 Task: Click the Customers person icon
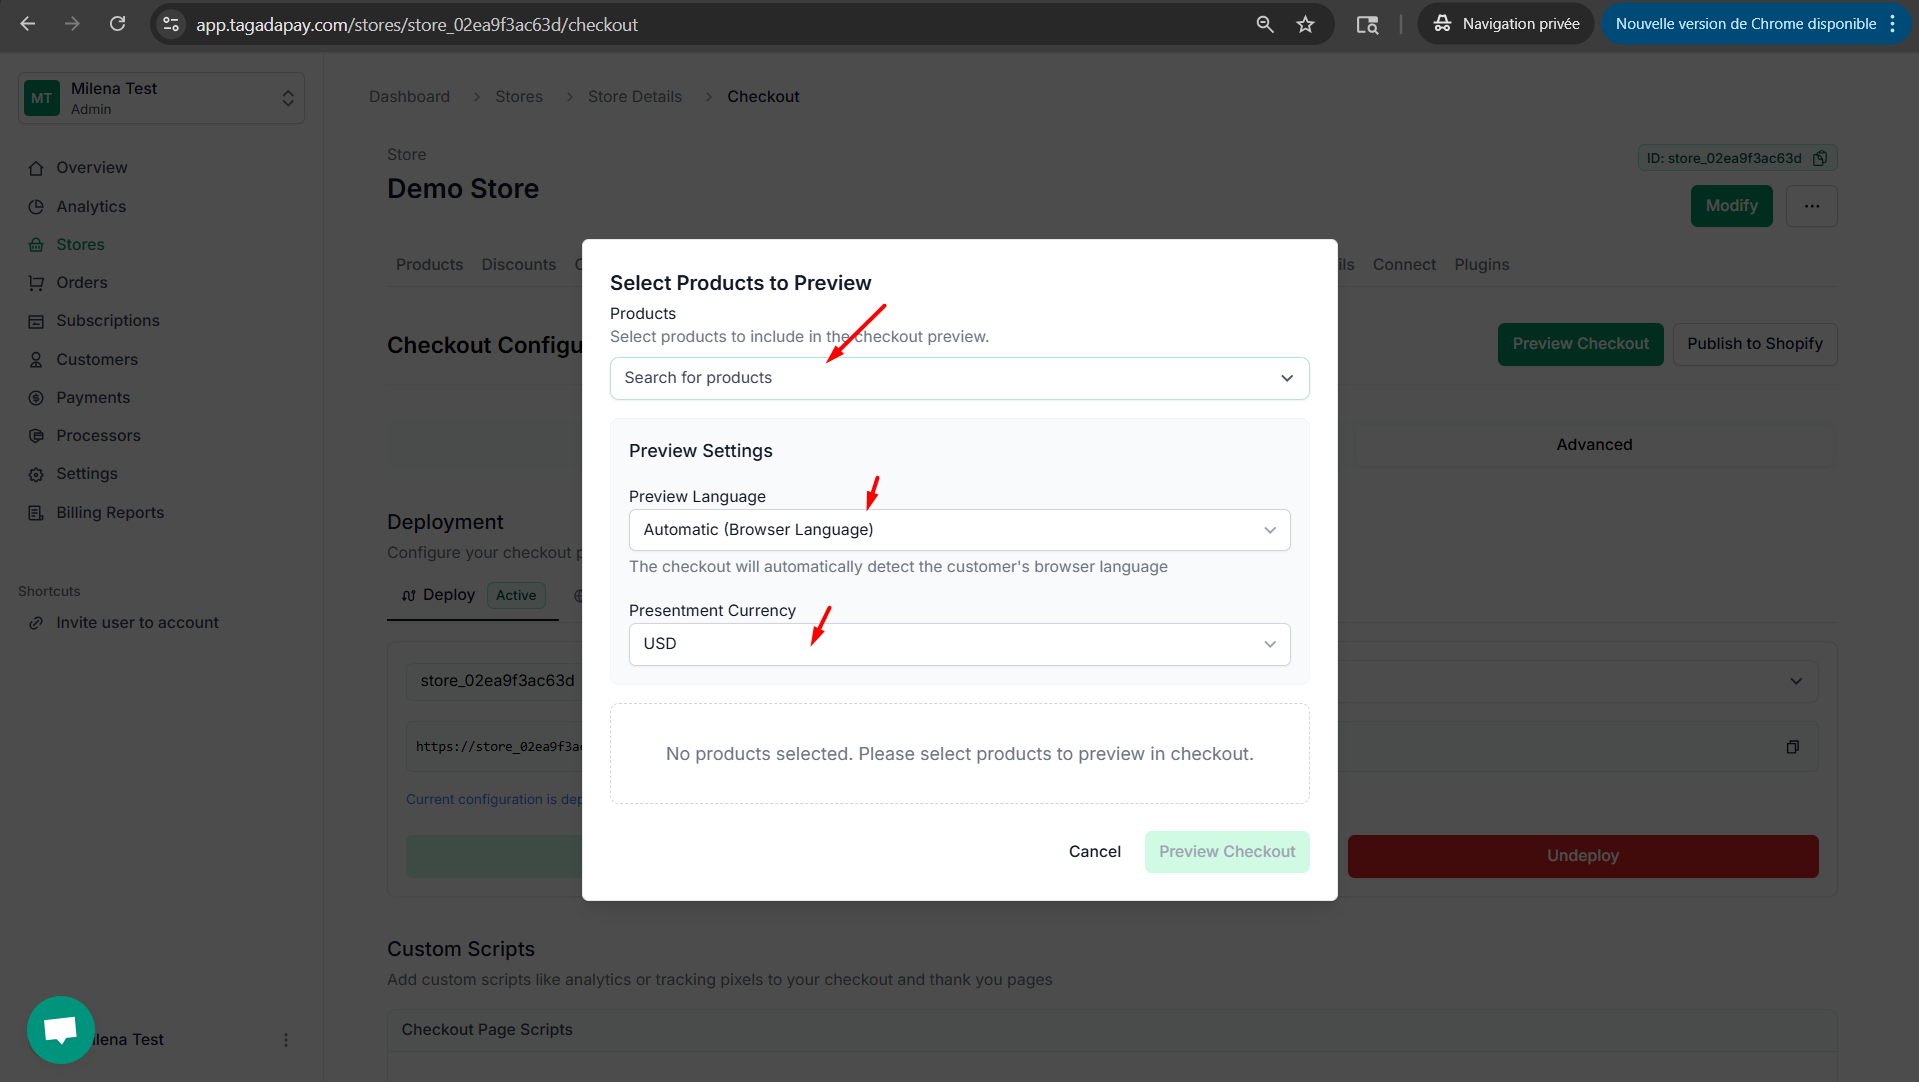tap(36, 360)
